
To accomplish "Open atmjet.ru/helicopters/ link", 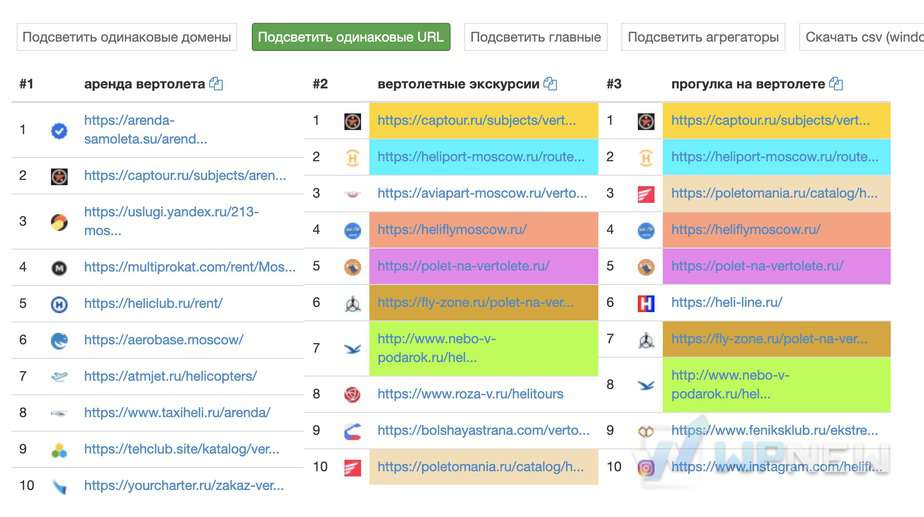I will click(170, 376).
